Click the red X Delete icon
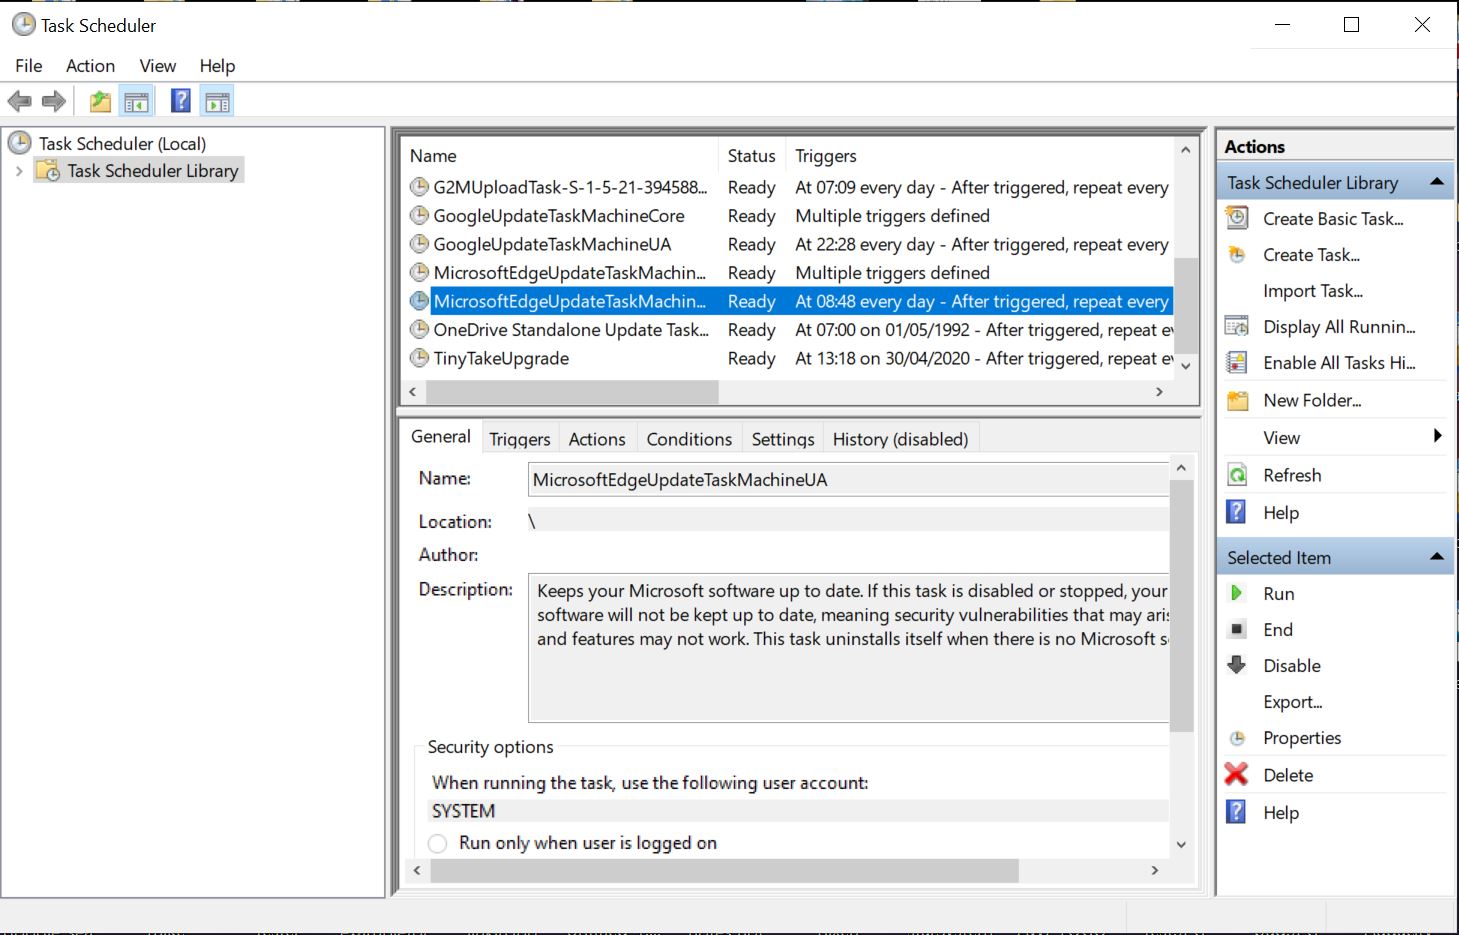Viewport: 1459px width, 935px height. 1237,775
